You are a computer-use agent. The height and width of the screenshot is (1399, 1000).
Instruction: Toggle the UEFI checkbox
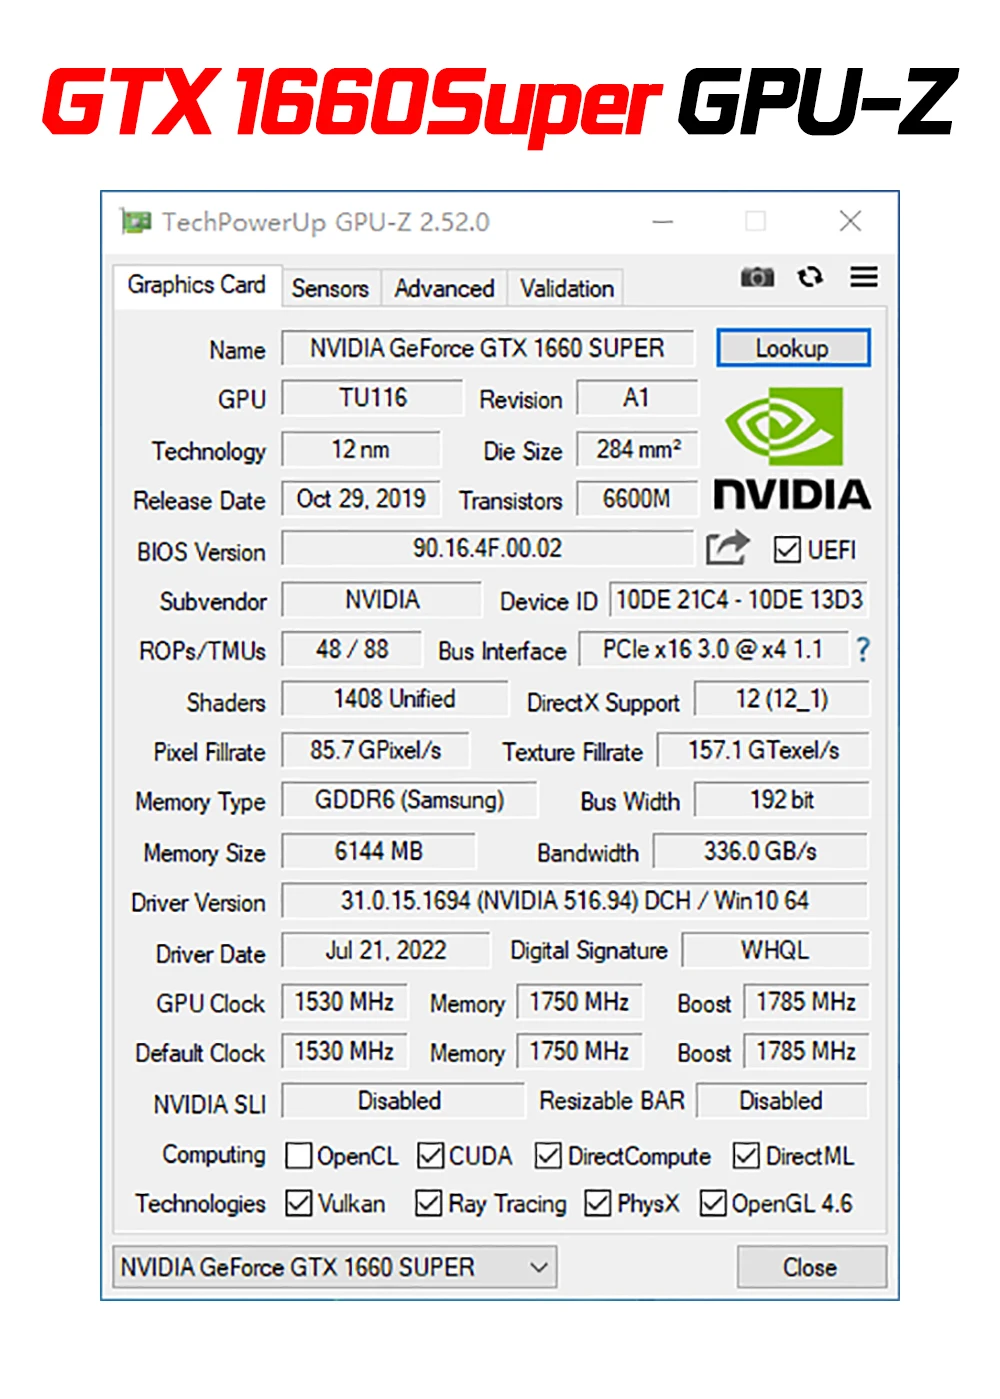click(x=787, y=550)
